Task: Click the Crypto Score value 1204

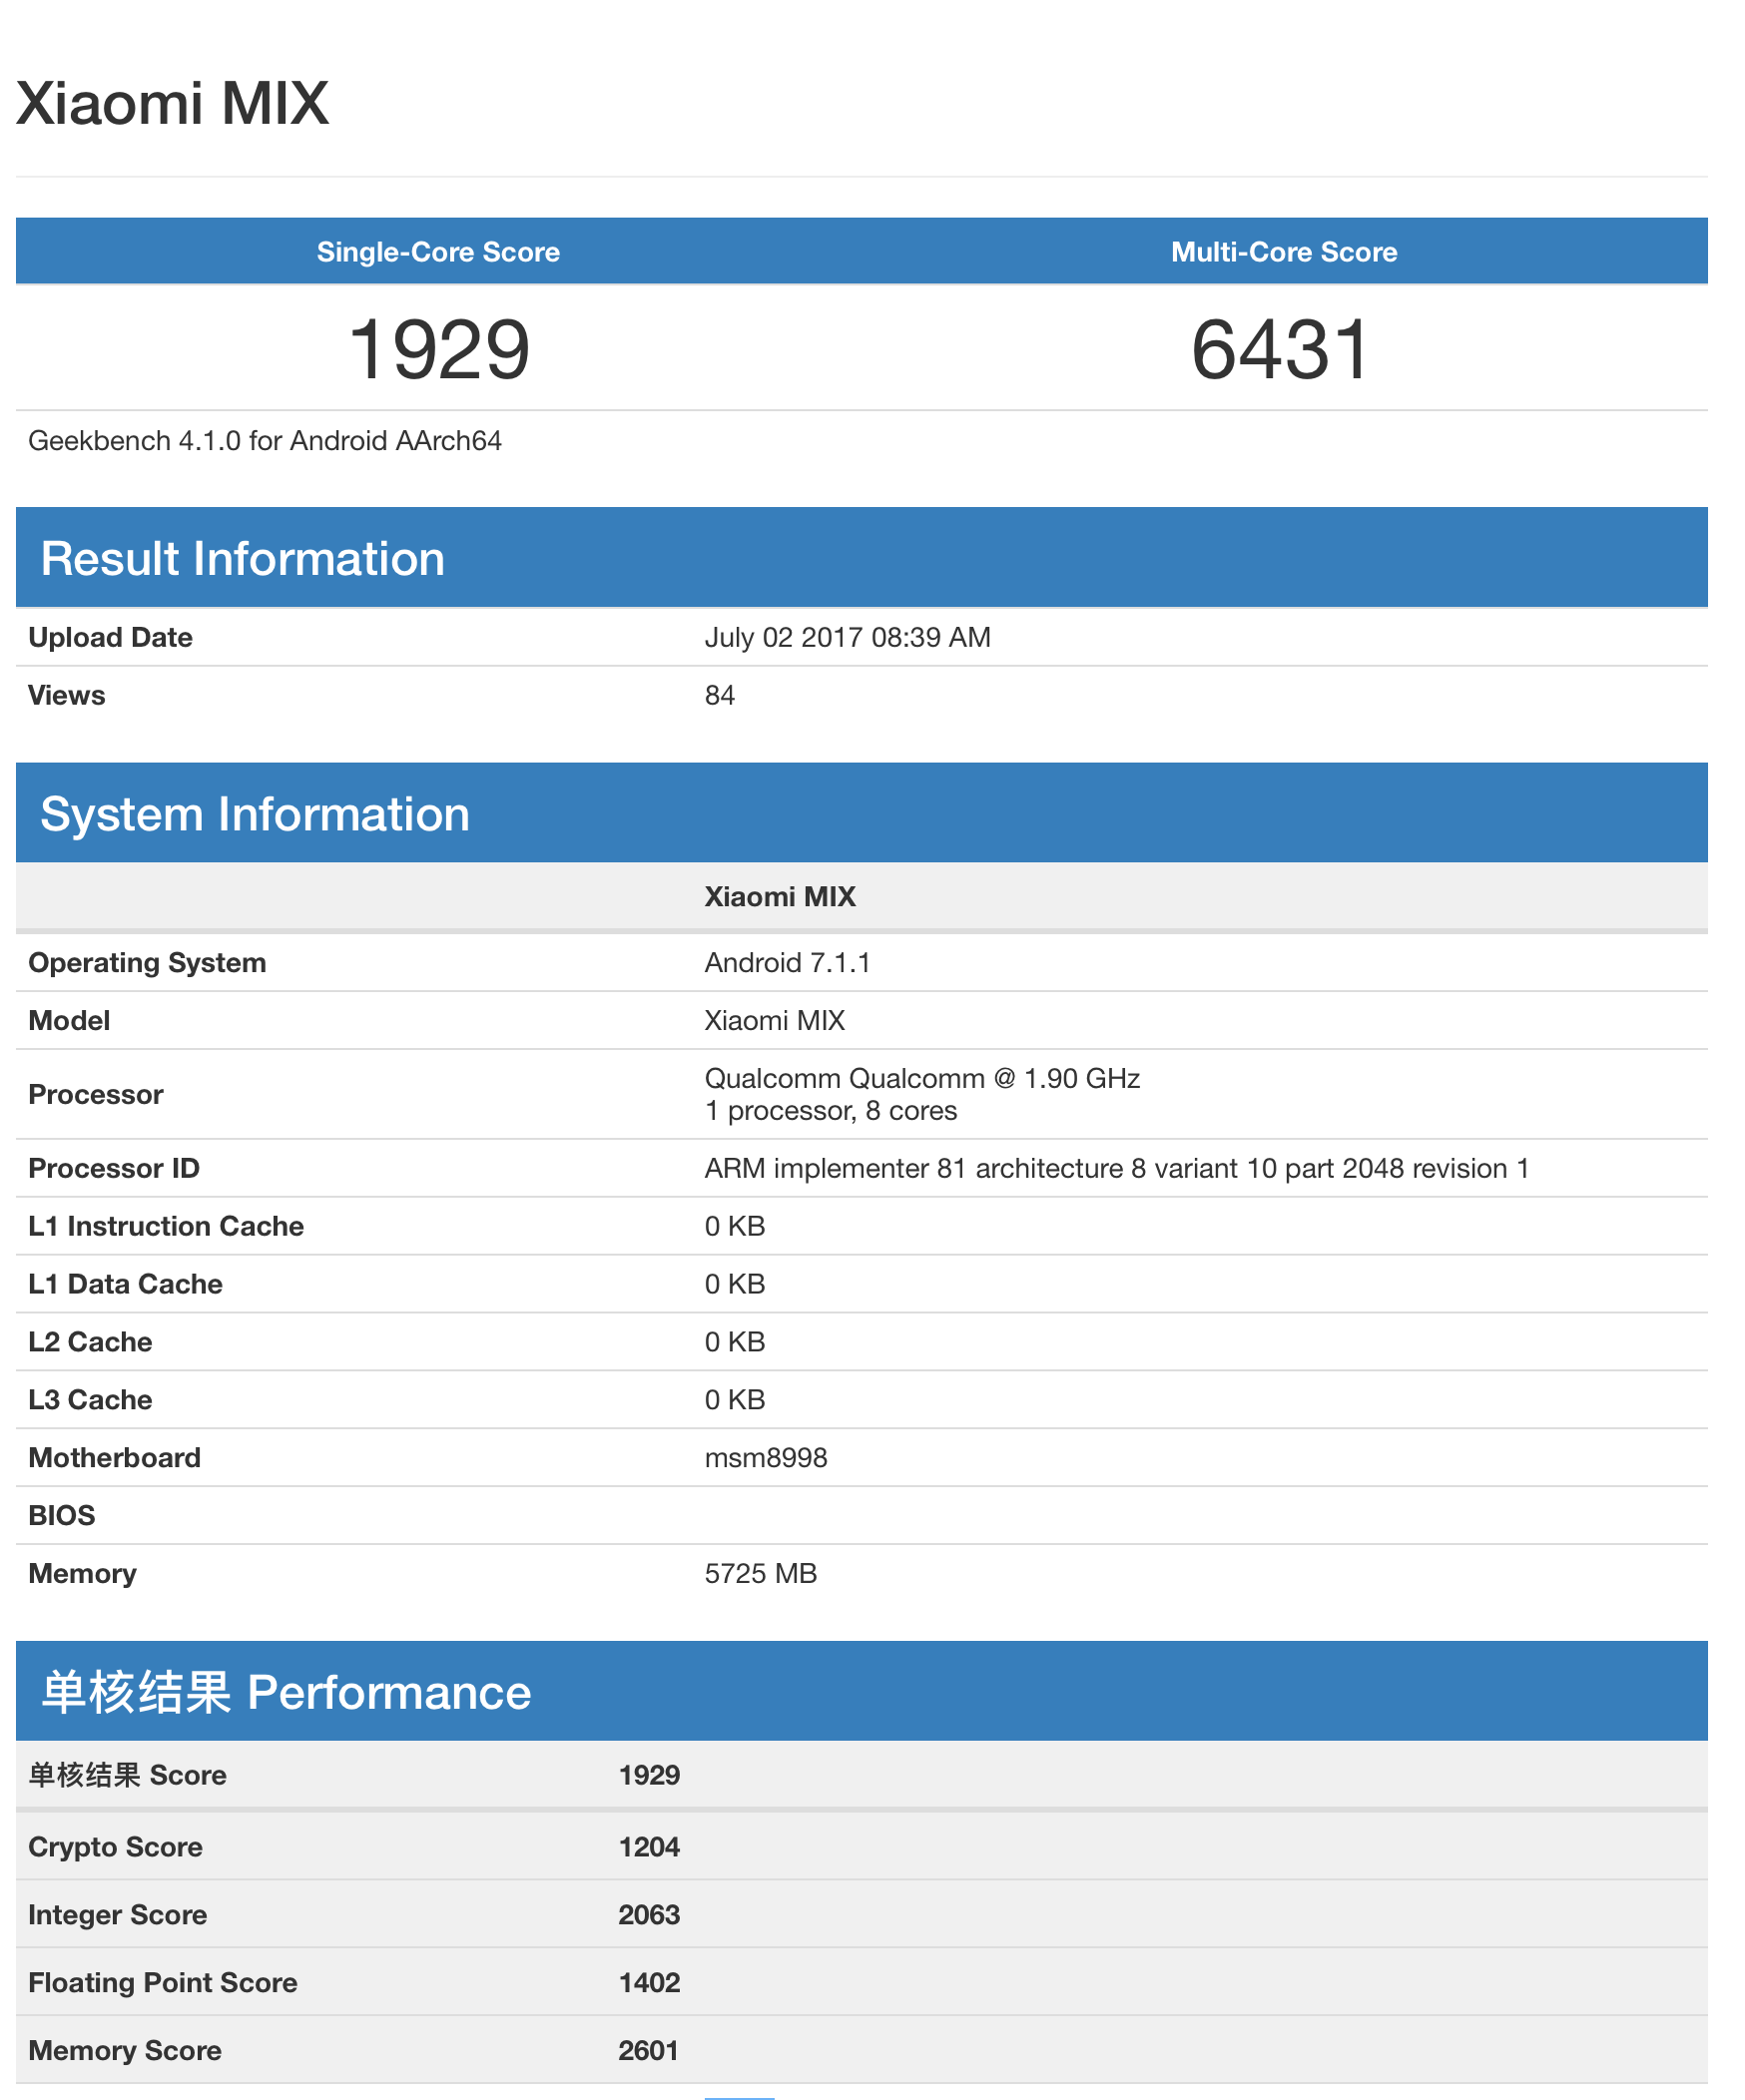Action: click(x=649, y=1847)
